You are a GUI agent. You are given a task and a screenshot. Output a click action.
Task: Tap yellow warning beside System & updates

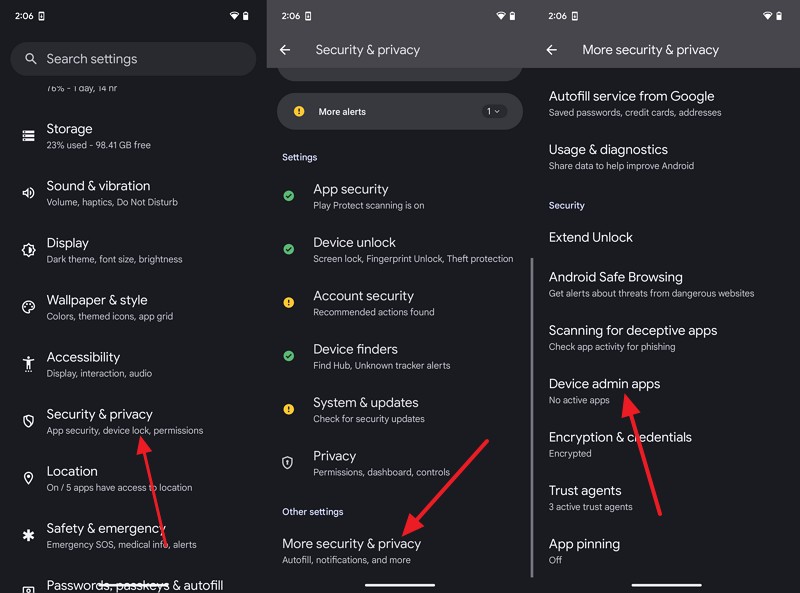(x=289, y=409)
